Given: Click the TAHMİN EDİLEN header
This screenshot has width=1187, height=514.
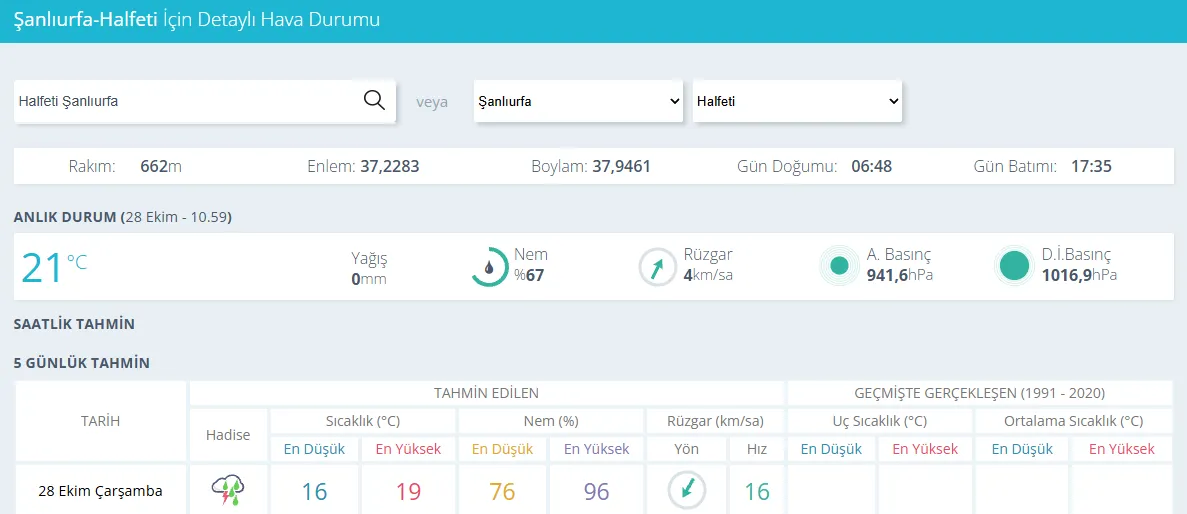Looking at the screenshot, I should pos(486,393).
